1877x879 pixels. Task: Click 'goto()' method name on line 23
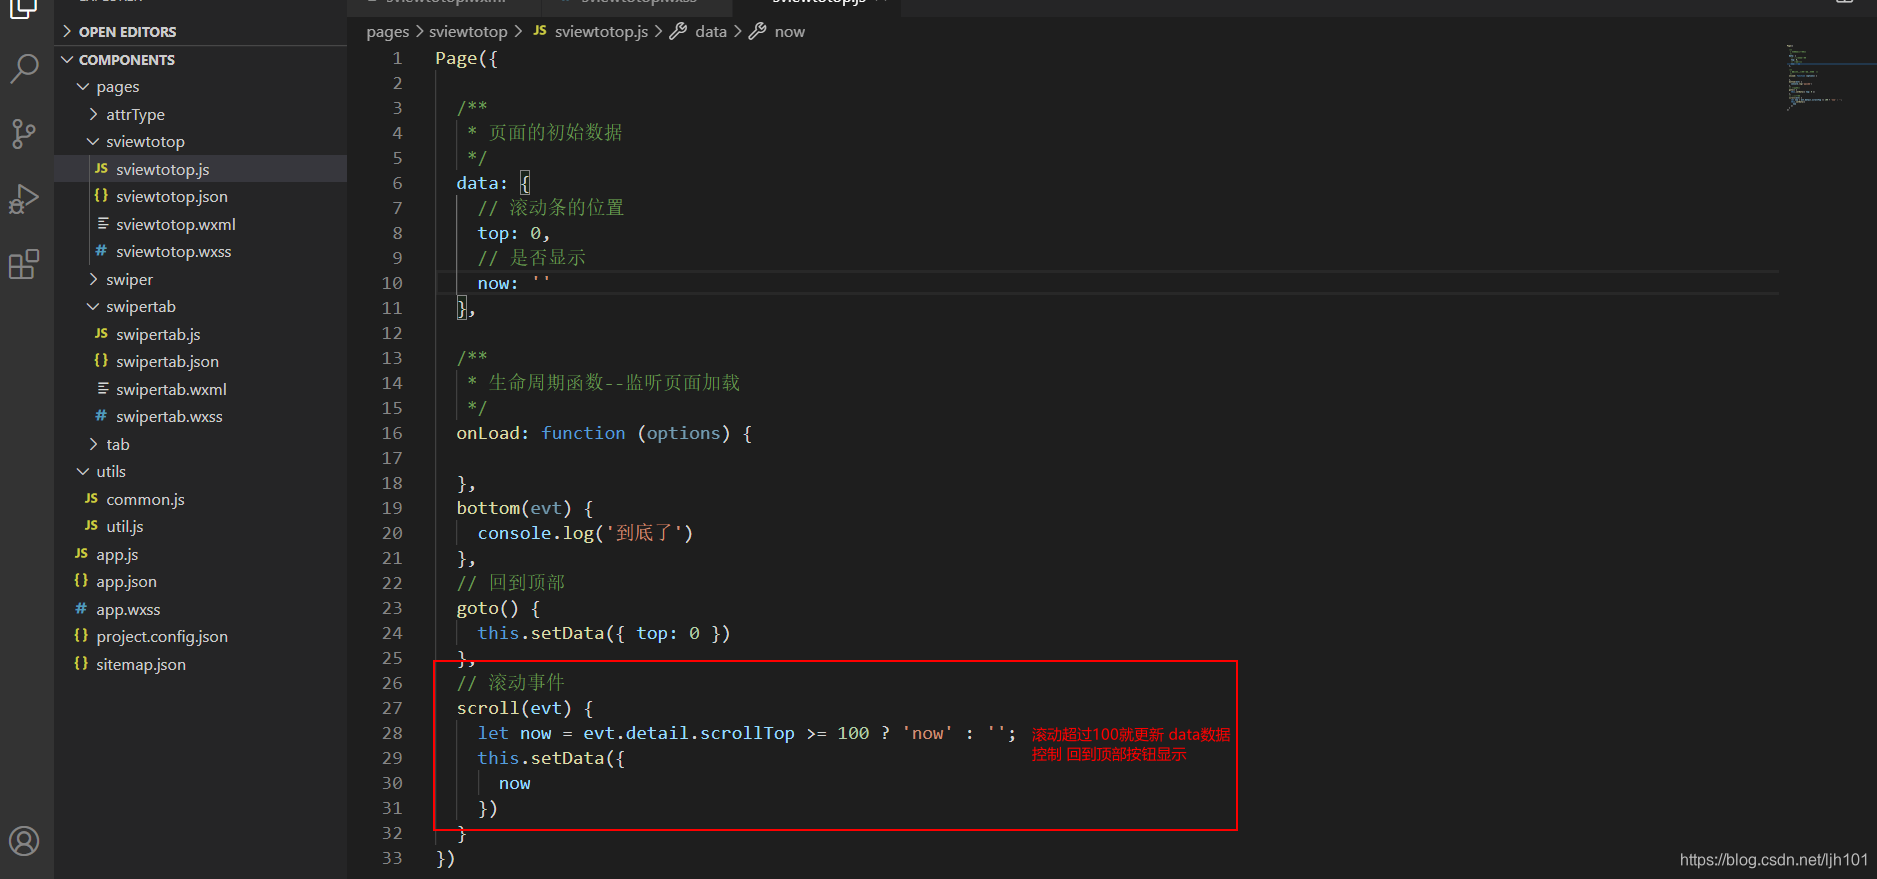pyautogui.click(x=488, y=608)
